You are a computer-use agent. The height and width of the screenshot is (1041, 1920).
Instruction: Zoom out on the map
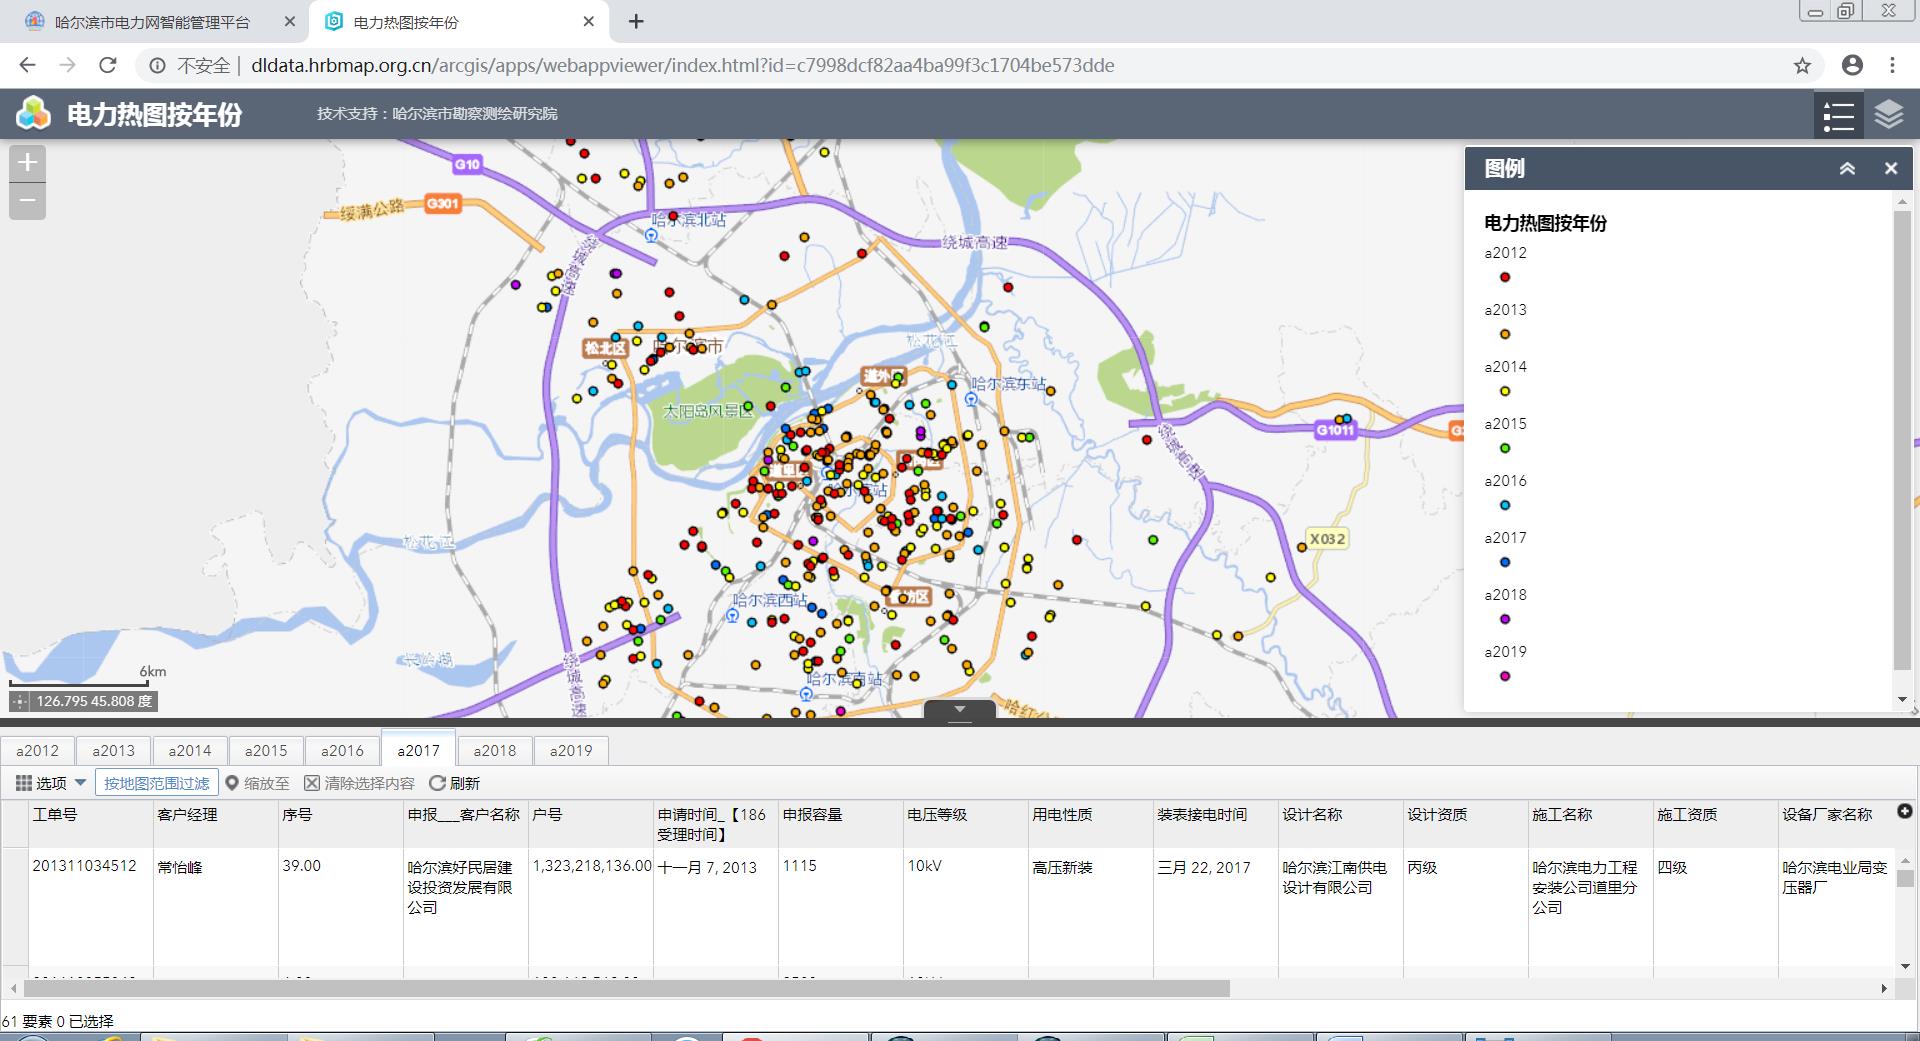tap(27, 201)
